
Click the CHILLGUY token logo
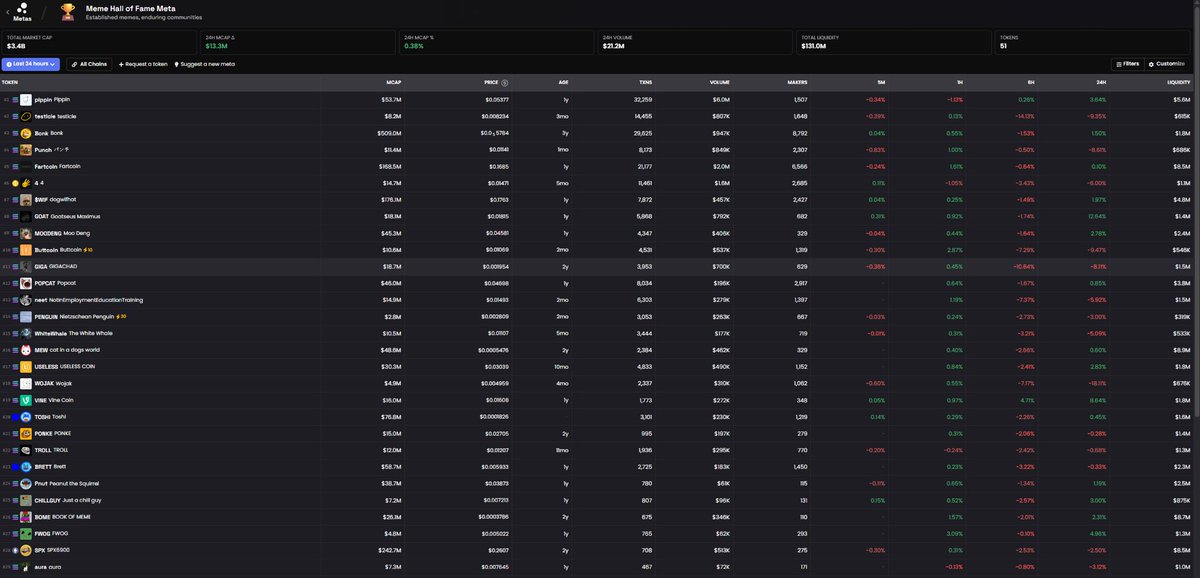pyautogui.click(x=26, y=500)
